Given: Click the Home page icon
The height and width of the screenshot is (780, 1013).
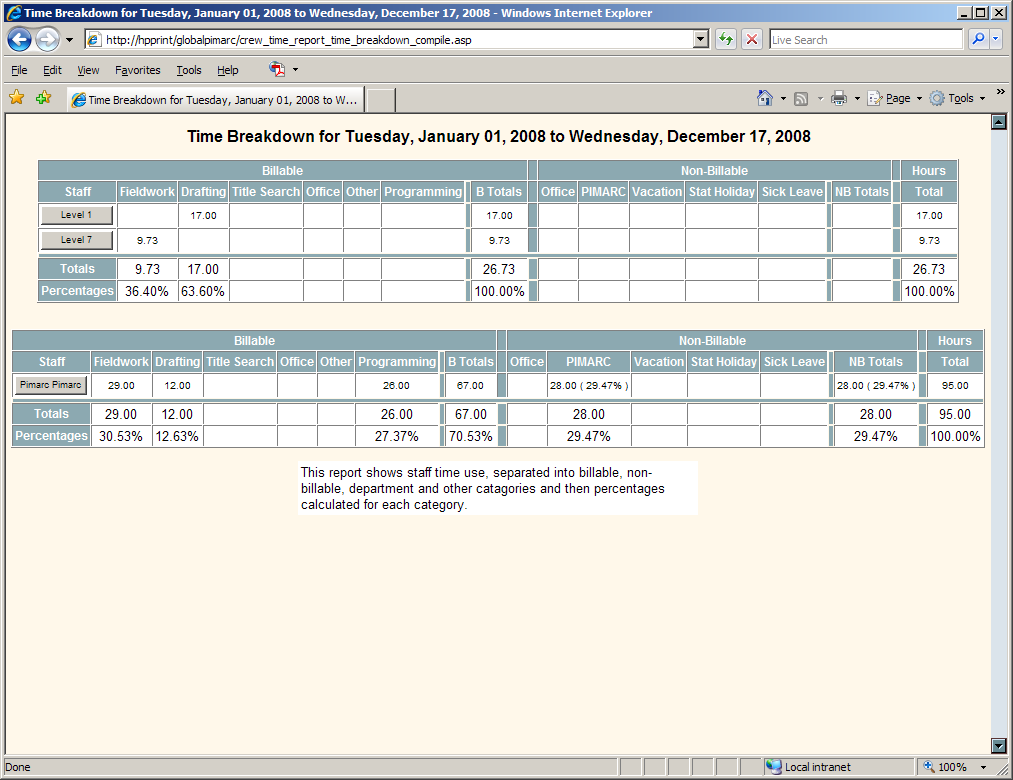Looking at the screenshot, I should [764, 98].
